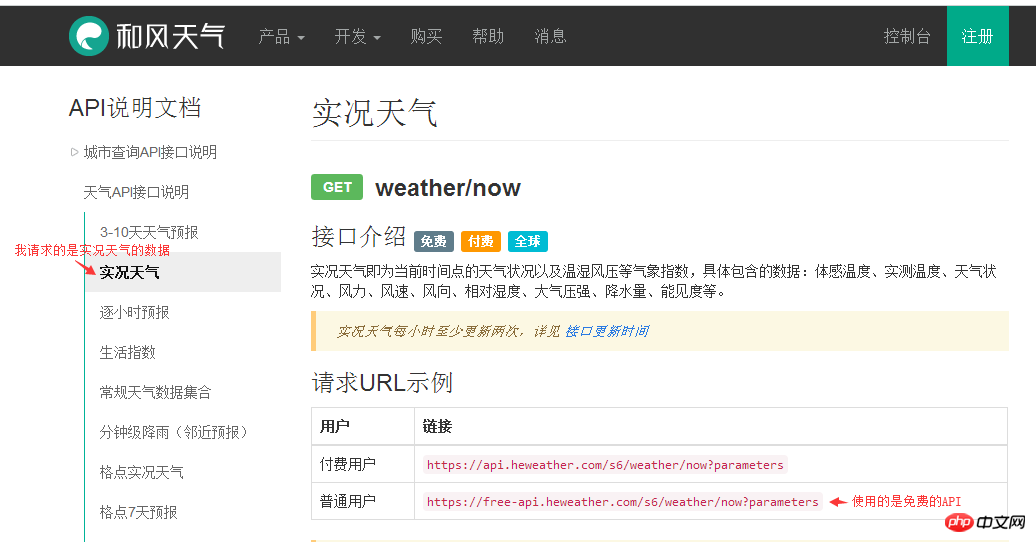
Task: Select the highlighted 实况天气 sidebar item
Action: (184, 272)
